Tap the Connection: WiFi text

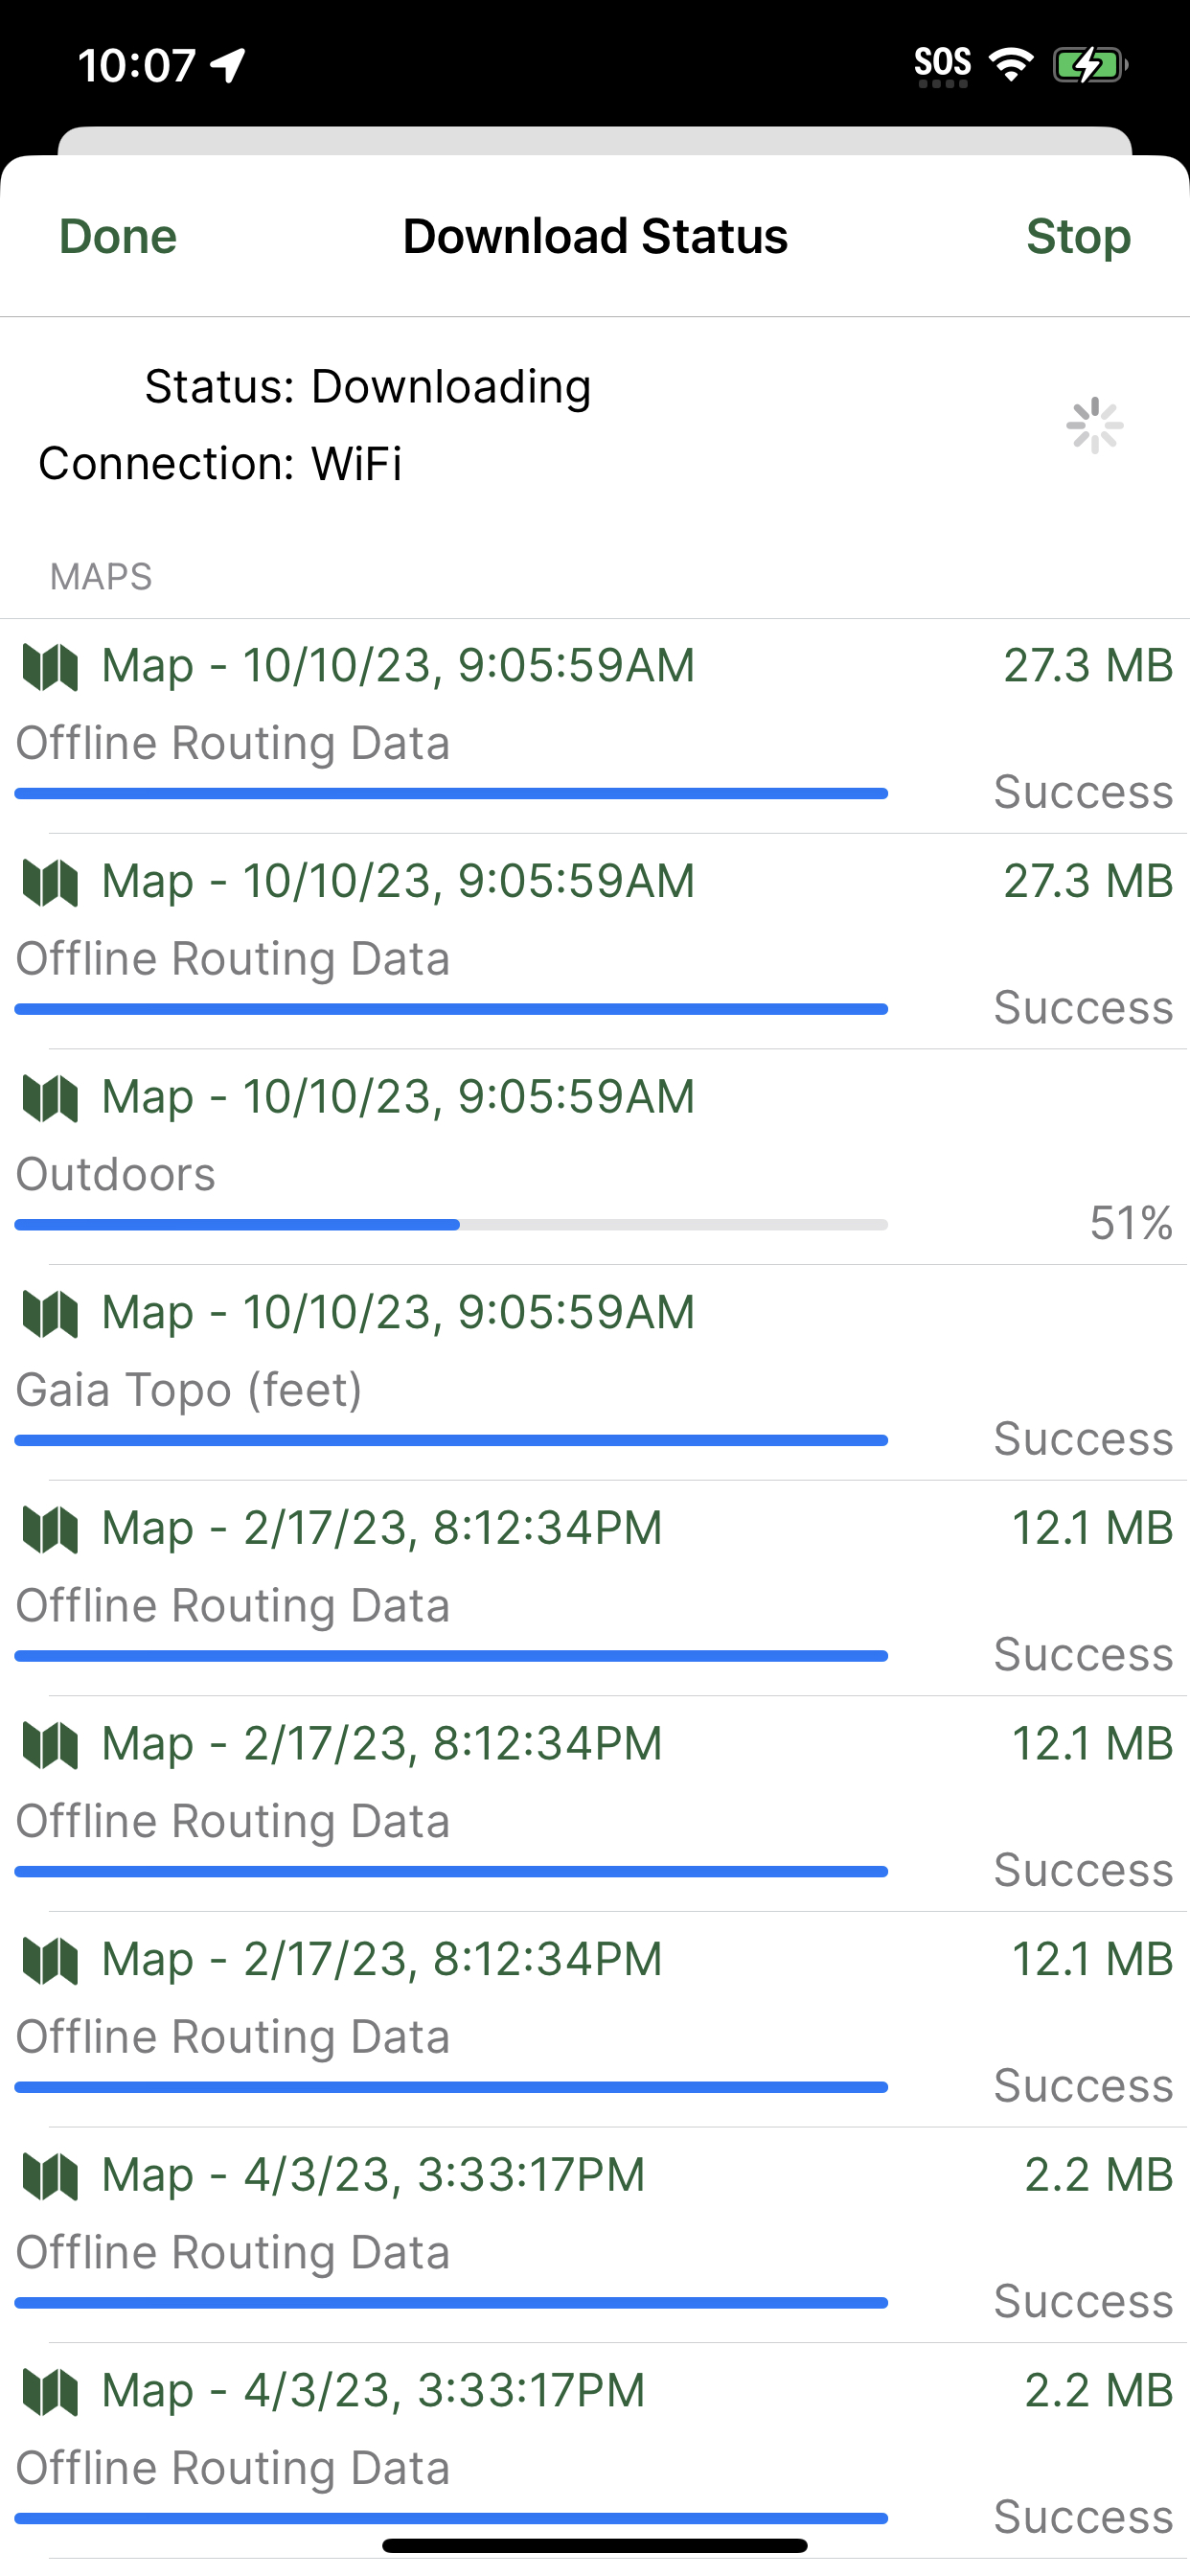pos(220,464)
